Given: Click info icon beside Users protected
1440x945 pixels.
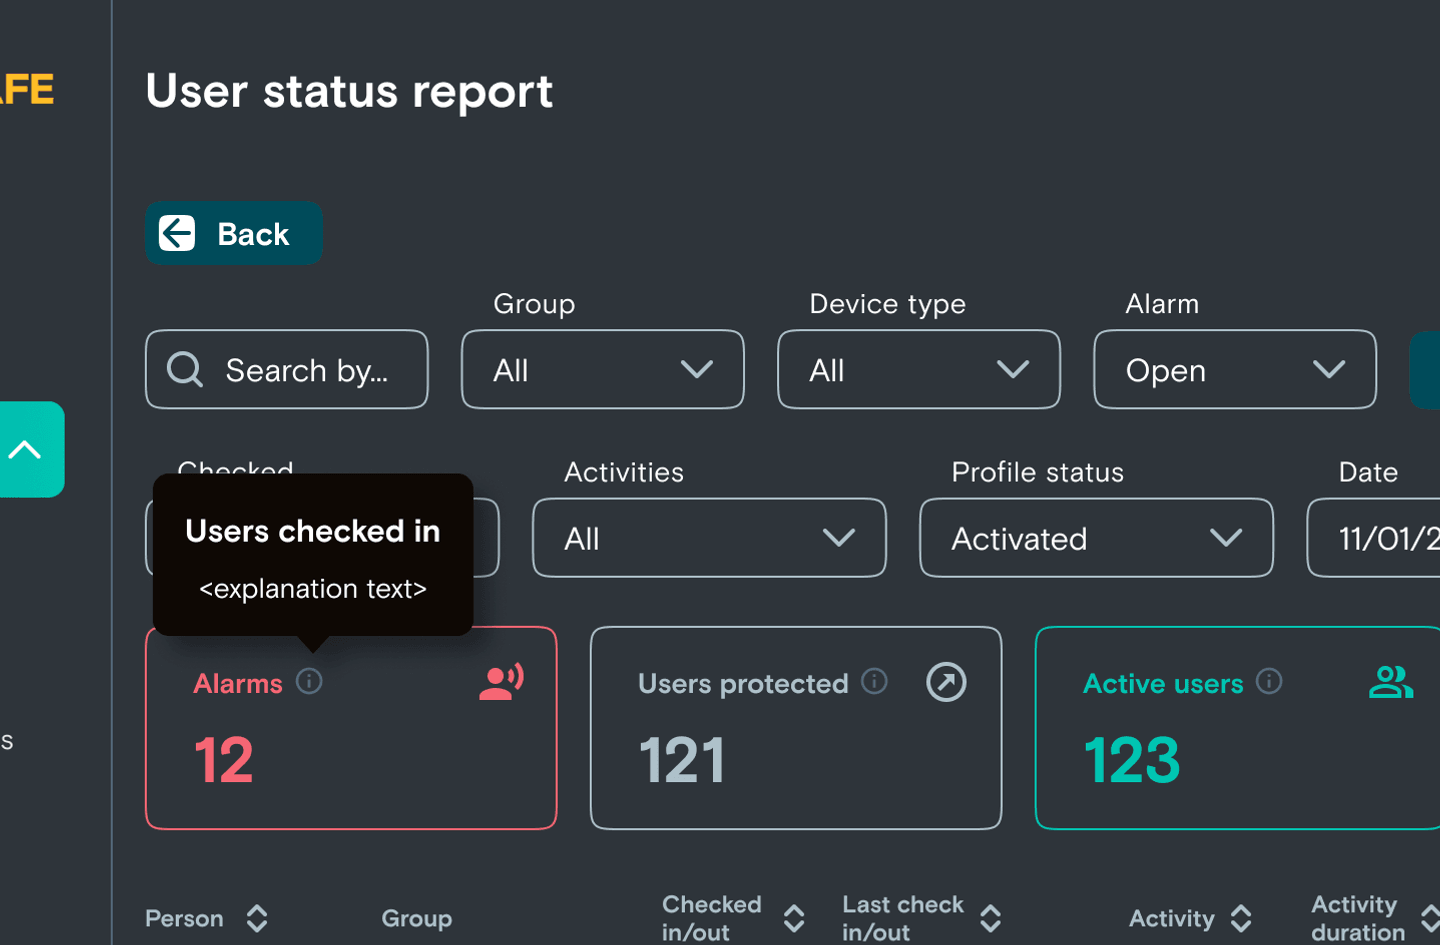Looking at the screenshot, I should point(874,682).
